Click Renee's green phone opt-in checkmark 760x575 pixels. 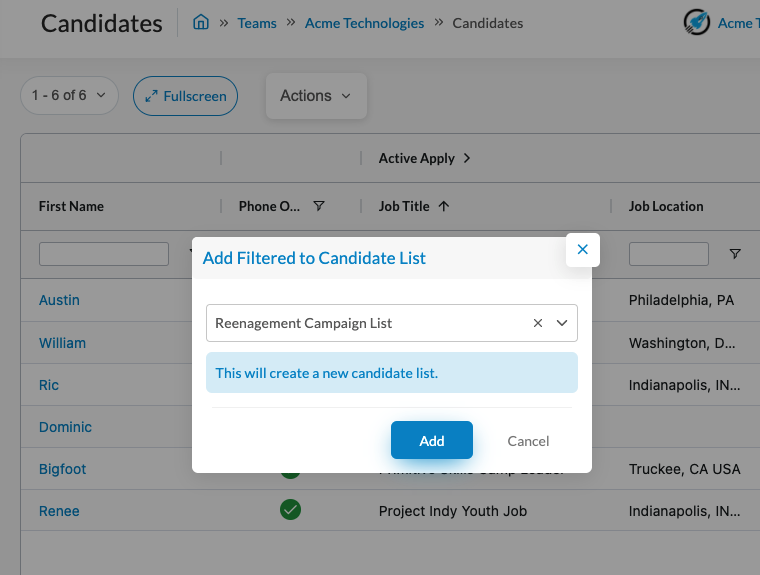(x=290, y=511)
